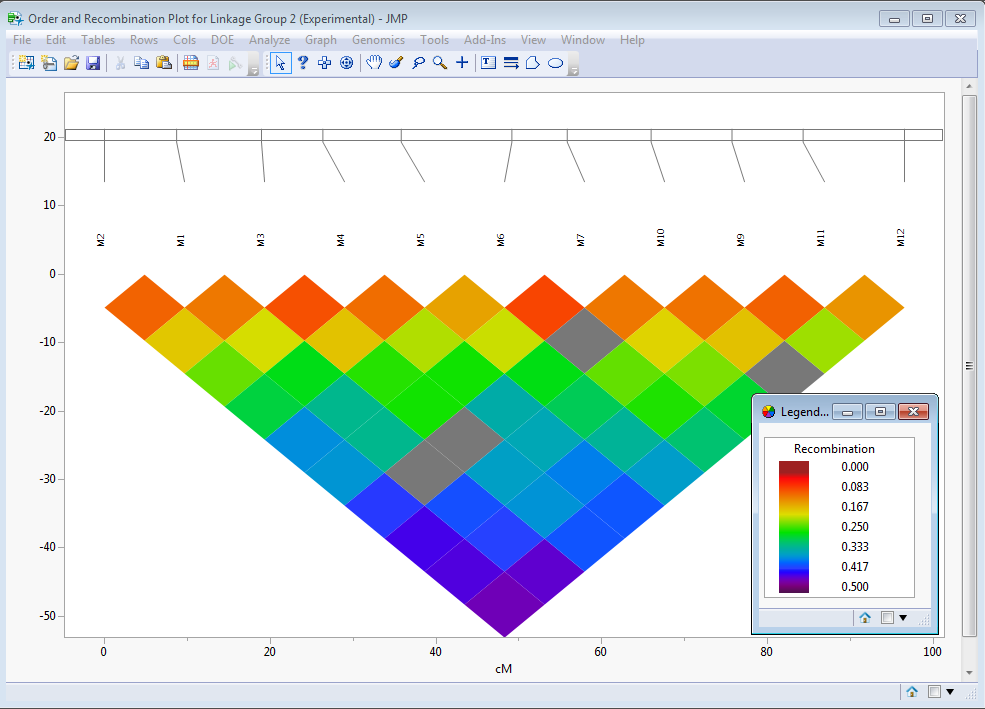Select the Crosshairs plus tool
Viewport: 985px width, 709px height.
click(462, 63)
